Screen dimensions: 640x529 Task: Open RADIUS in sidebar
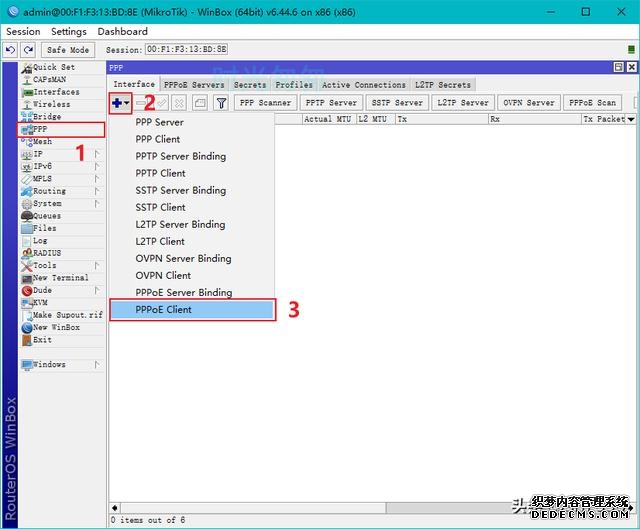62,253
